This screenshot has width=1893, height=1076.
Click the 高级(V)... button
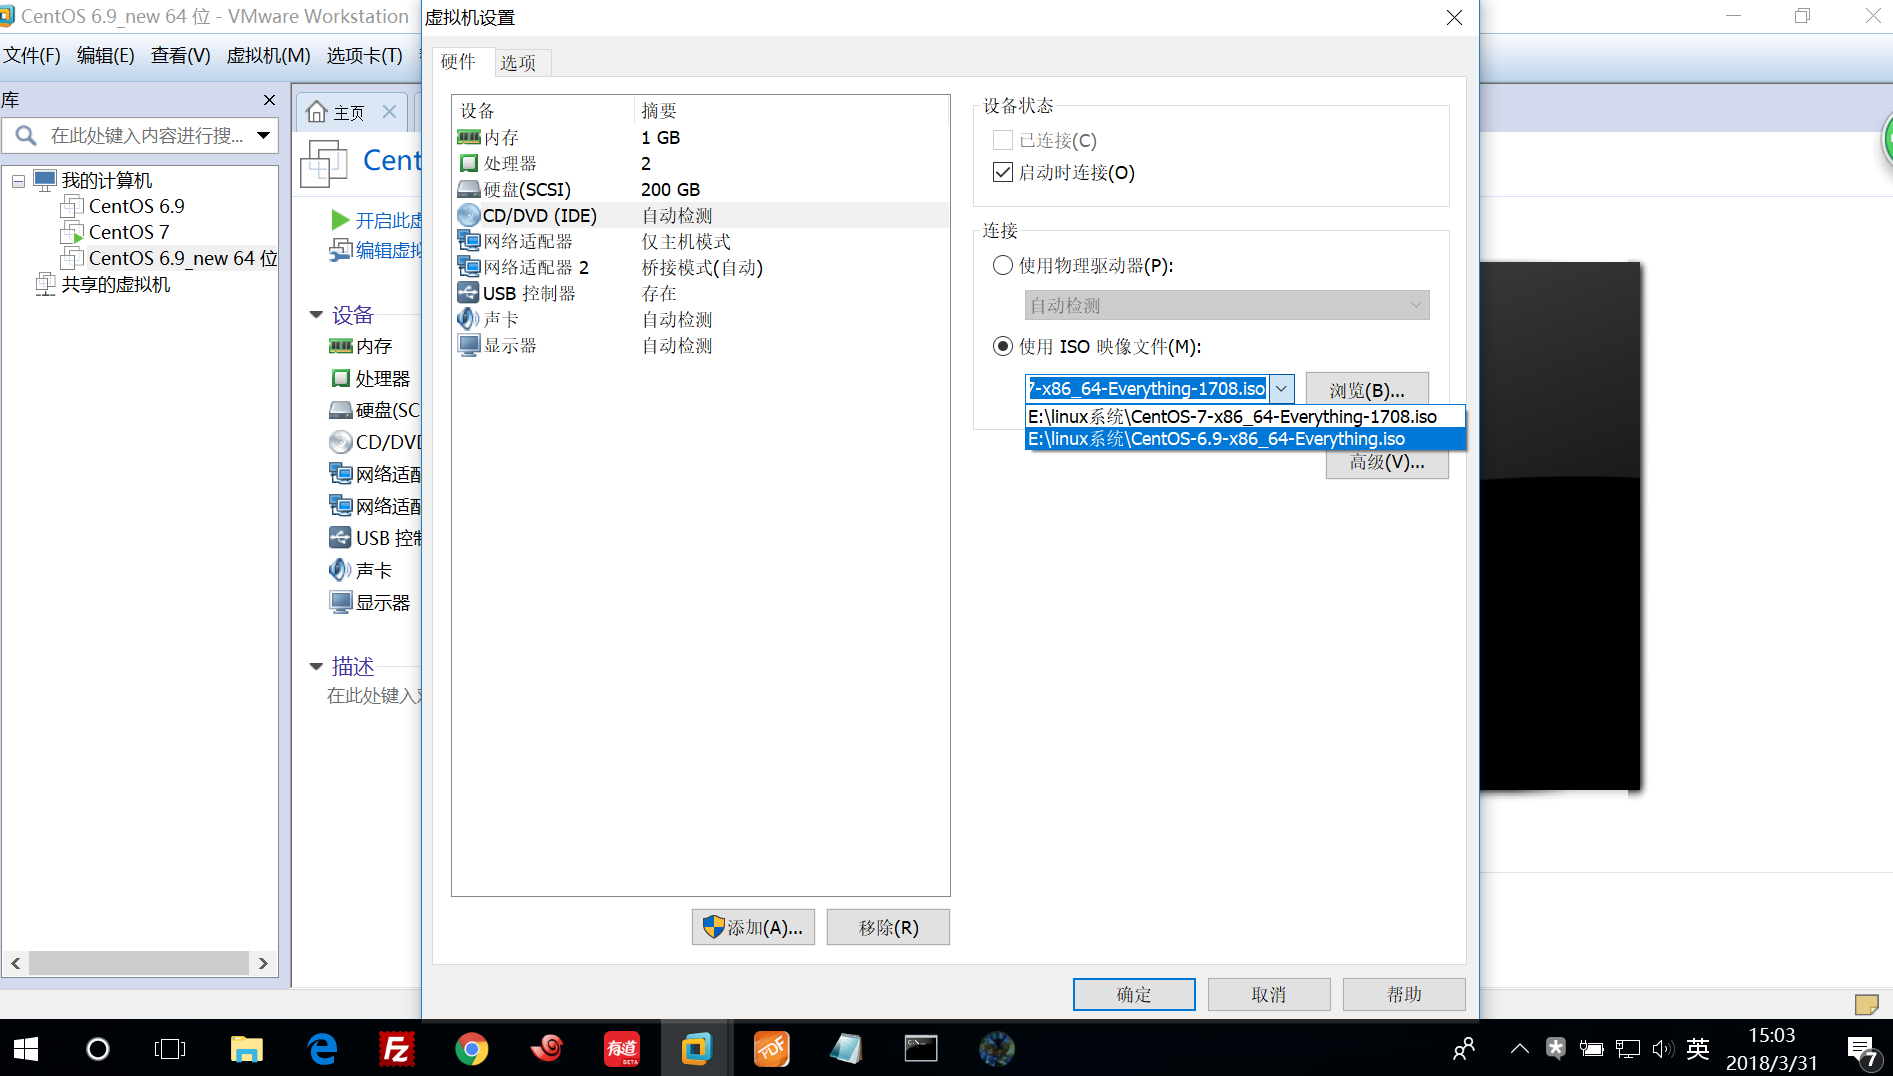tap(1387, 463)
